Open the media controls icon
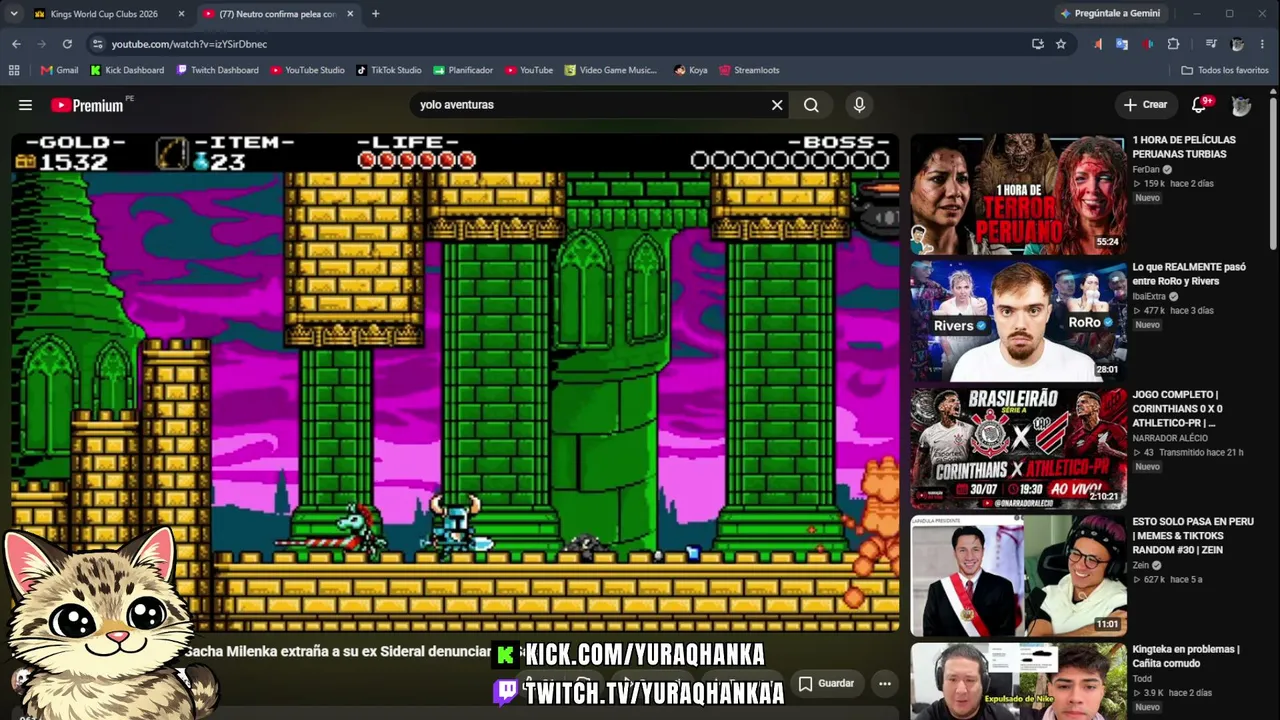The image size is (1280, 720). click(1211, 44)
